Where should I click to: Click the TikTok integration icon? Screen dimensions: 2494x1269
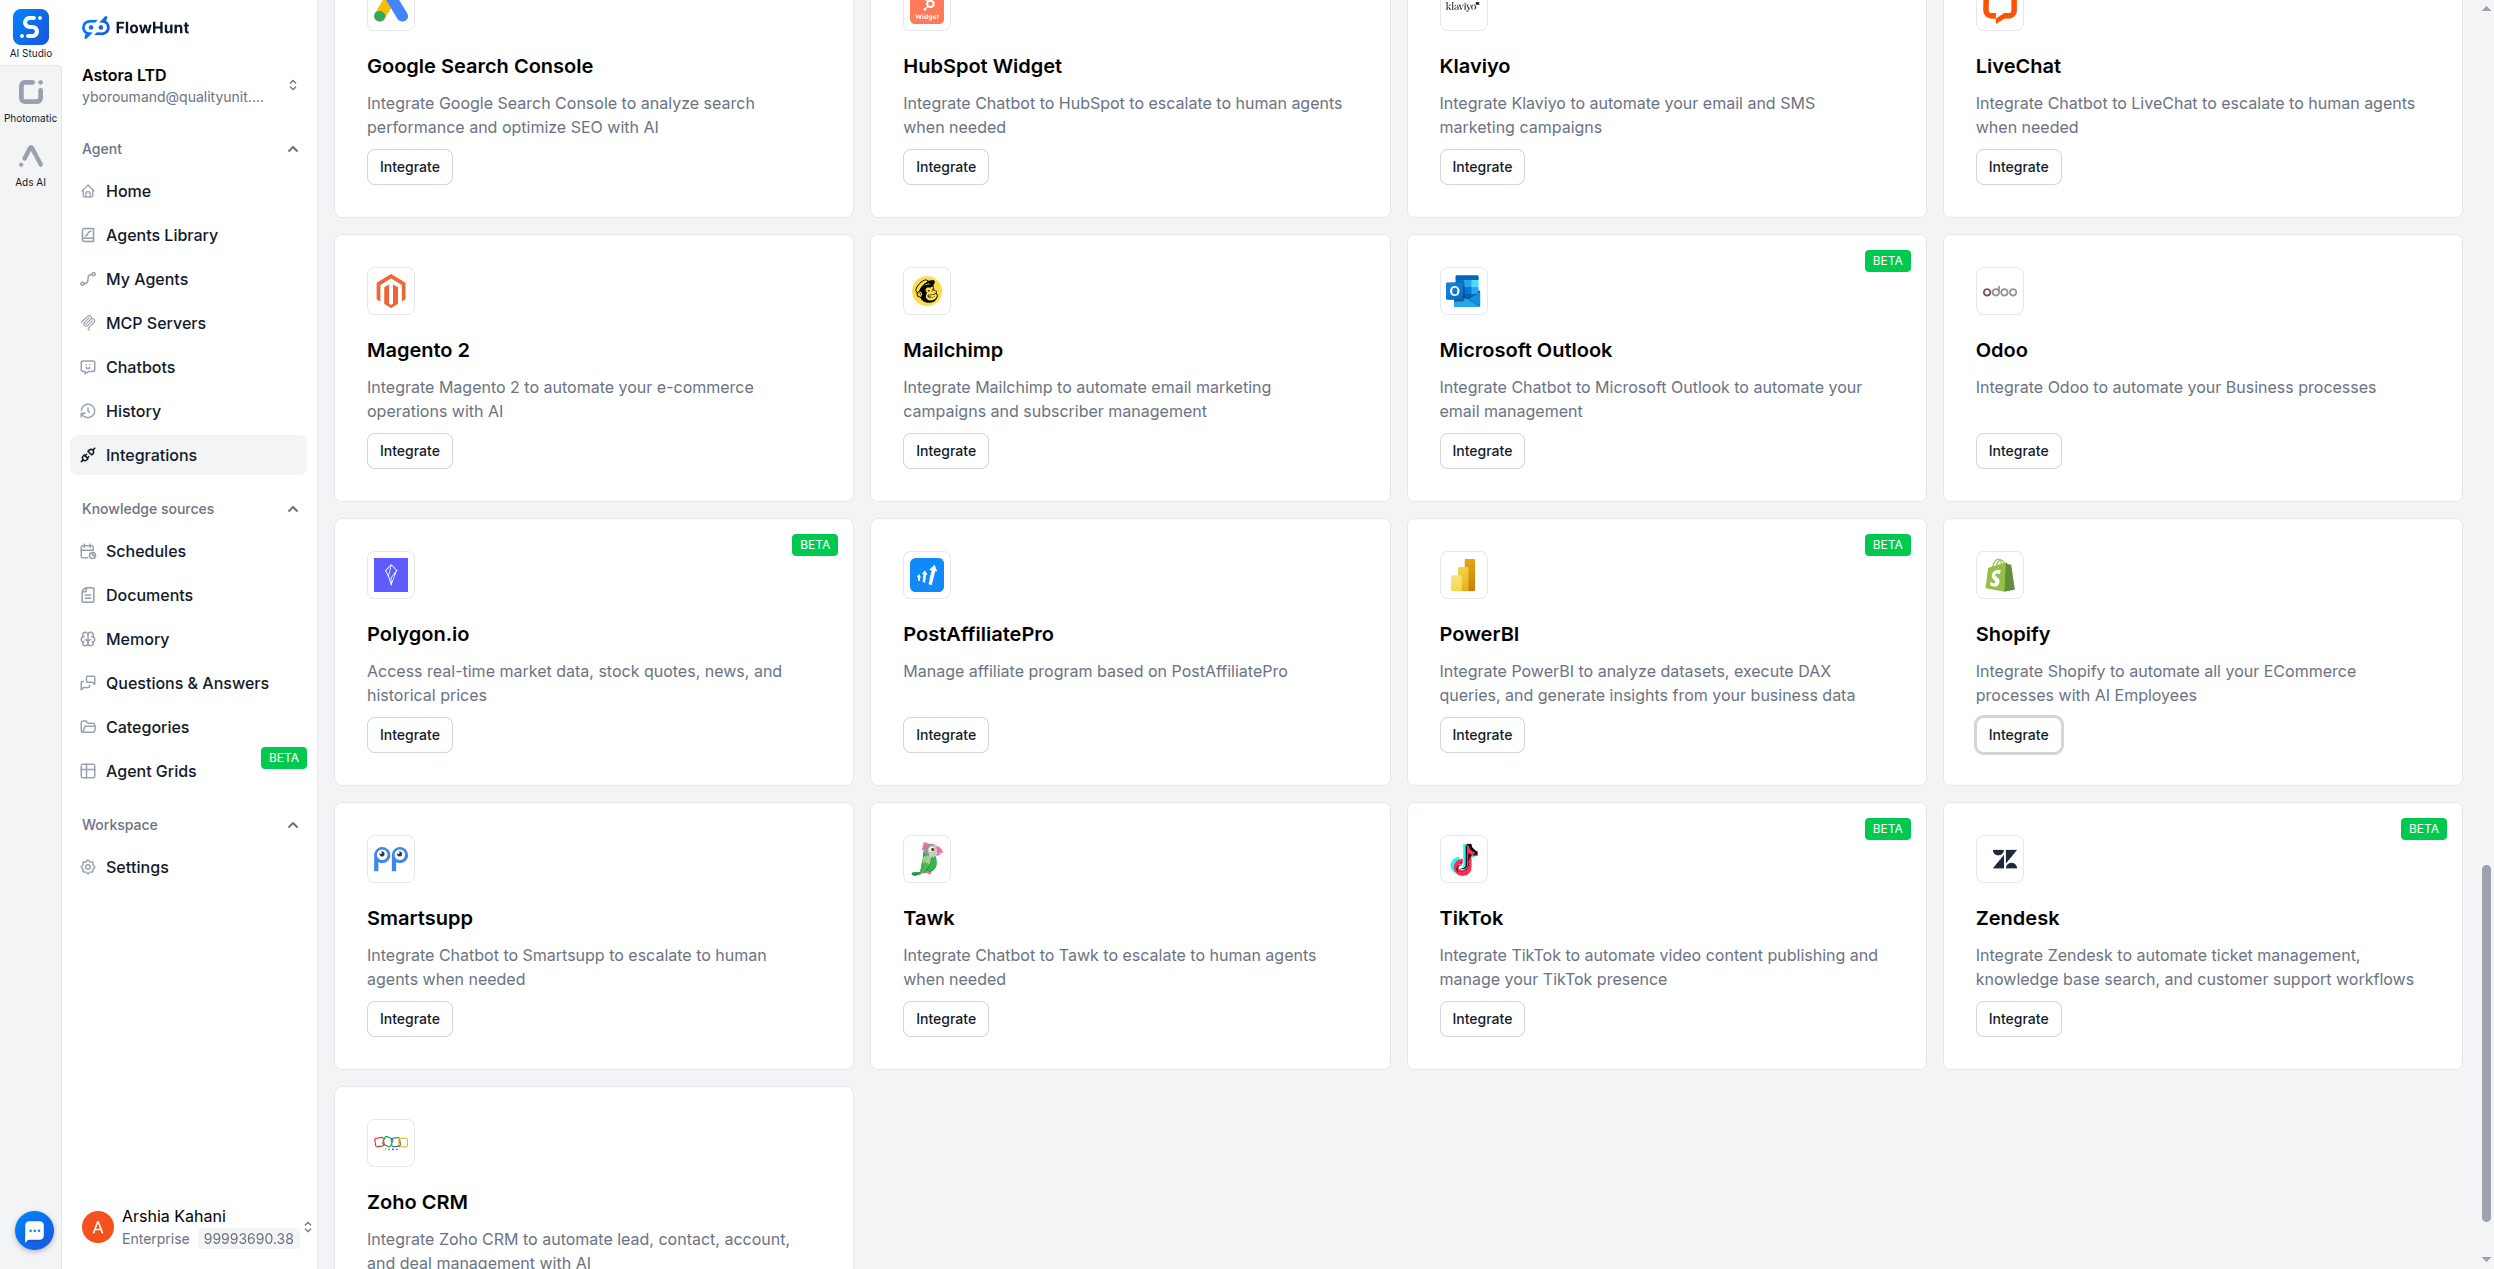click(x=1463, y=859)
